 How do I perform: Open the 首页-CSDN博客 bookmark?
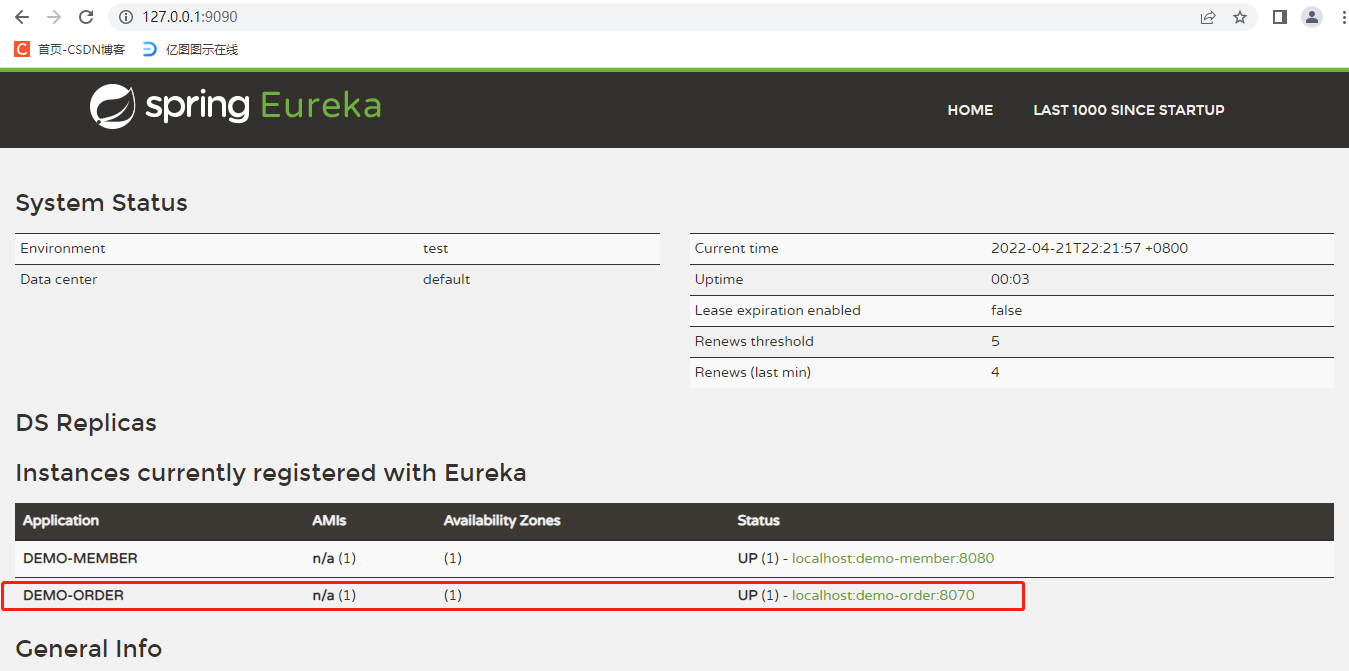point(70,49)
